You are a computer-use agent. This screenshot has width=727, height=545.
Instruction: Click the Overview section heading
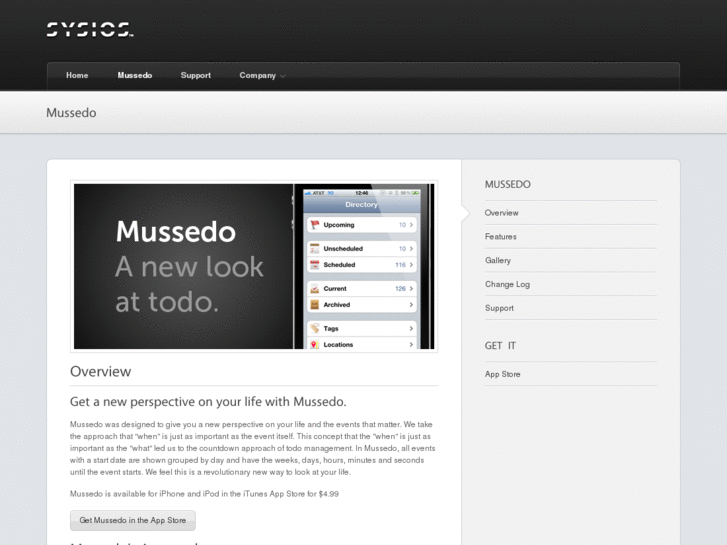[101, 372]
